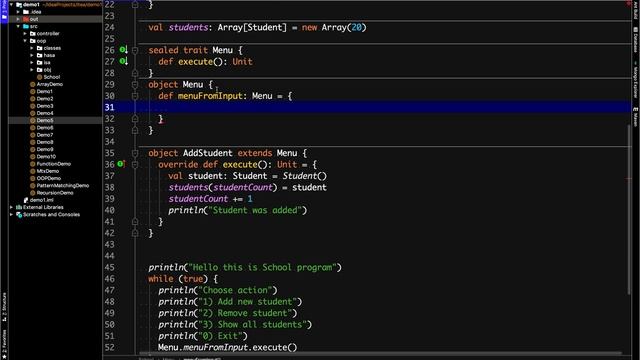Expand the hasa package
This screenshot has height=360, width=640.
(32, 55)
